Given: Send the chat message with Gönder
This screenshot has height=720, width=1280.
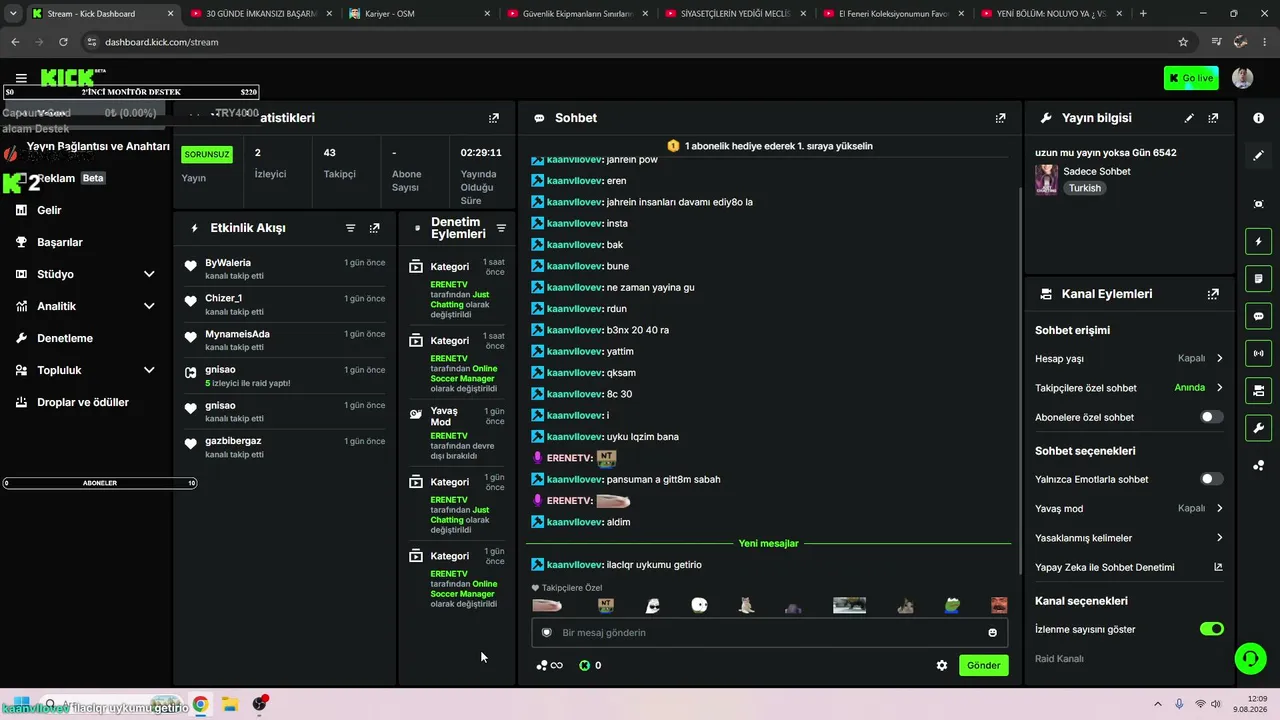Looking at the screenshot, I should [983, 665].
